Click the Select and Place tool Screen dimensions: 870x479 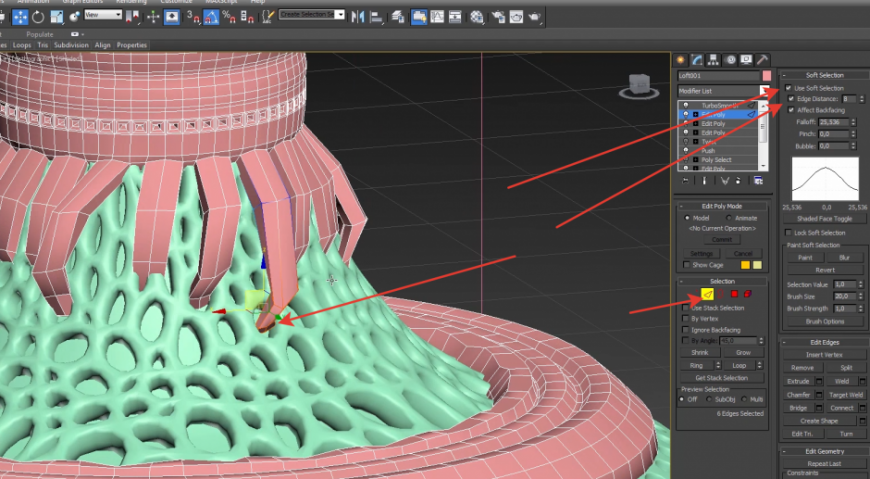point(74,17)
